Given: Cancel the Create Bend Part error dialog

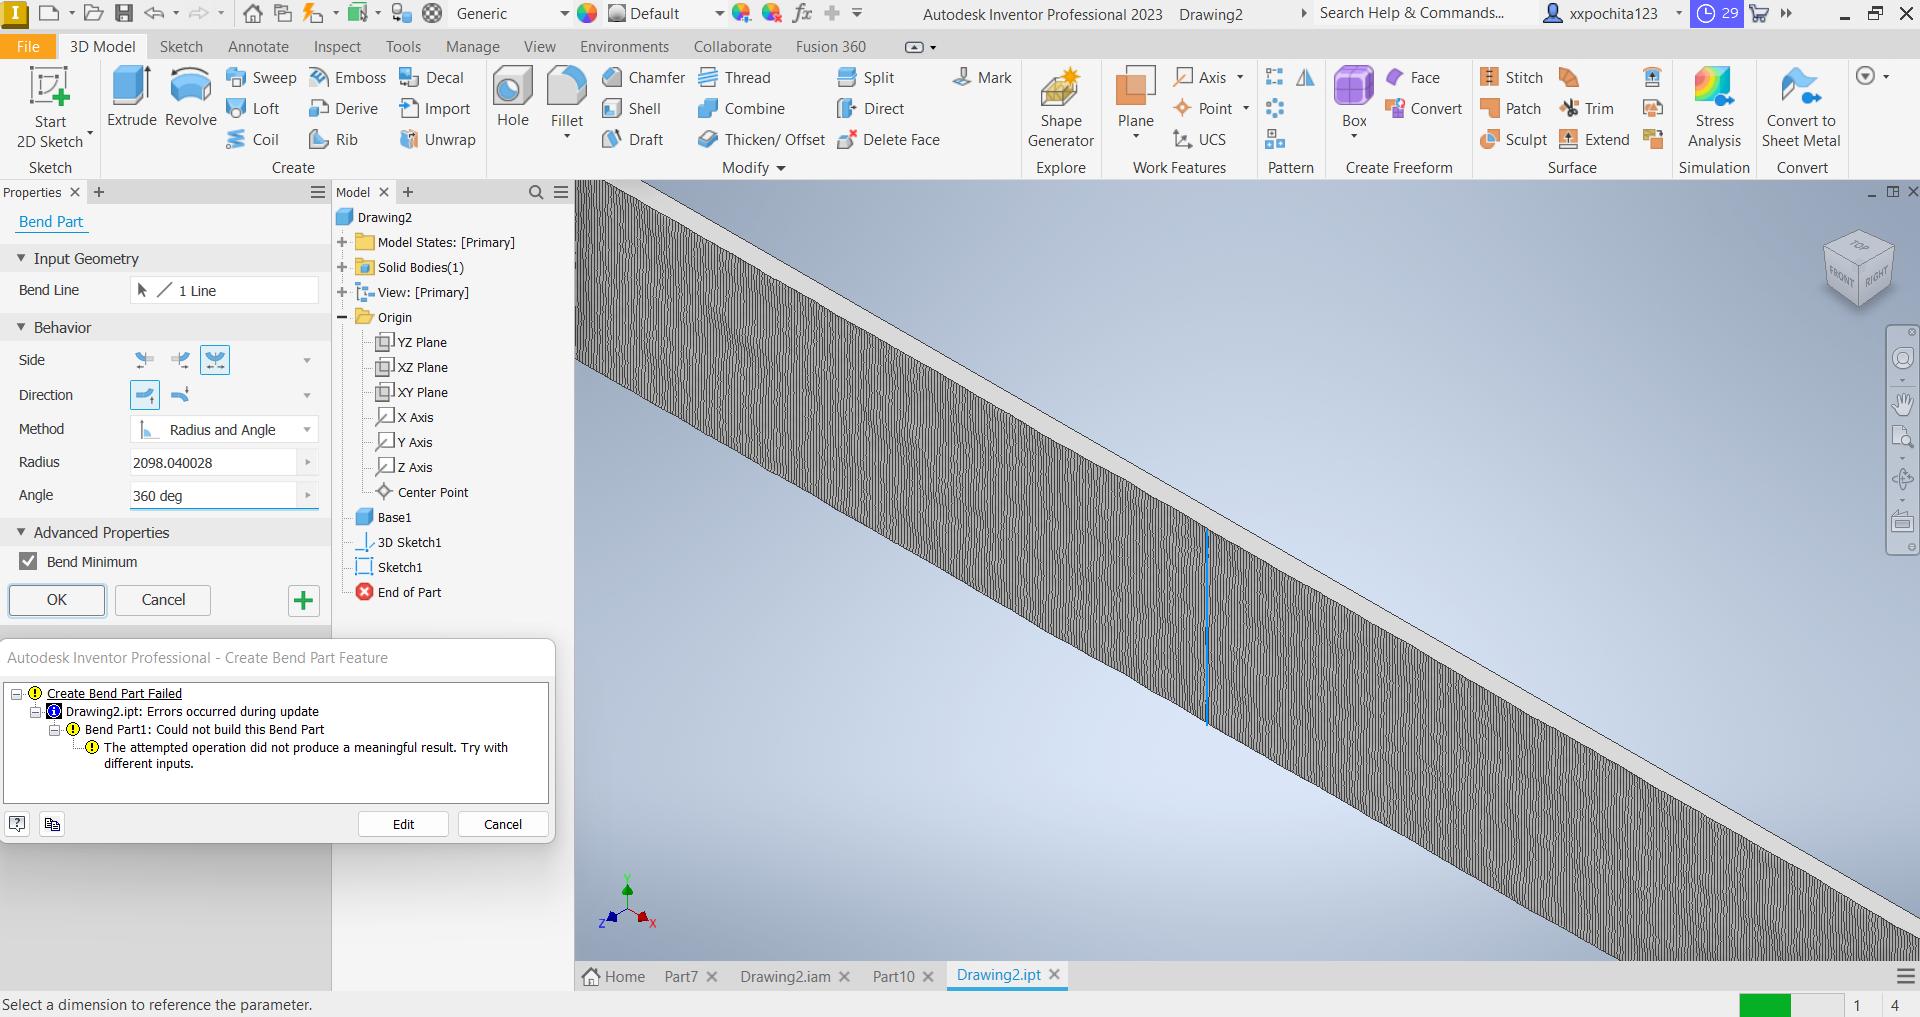Looking at the screenshot, I should click(503, 824).
